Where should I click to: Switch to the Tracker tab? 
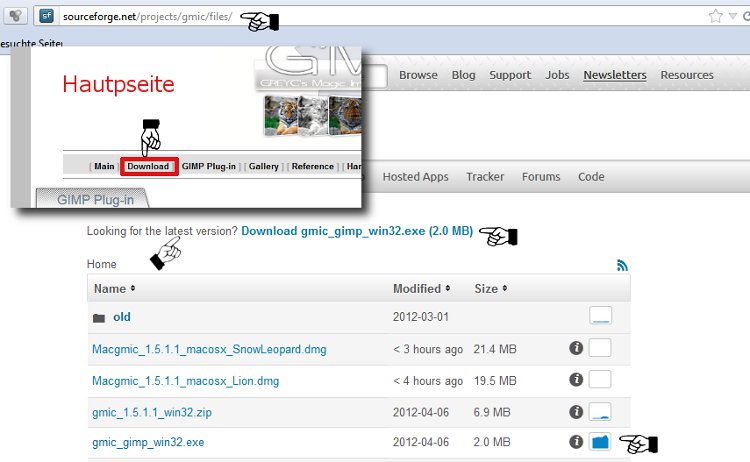click(485, 177)
